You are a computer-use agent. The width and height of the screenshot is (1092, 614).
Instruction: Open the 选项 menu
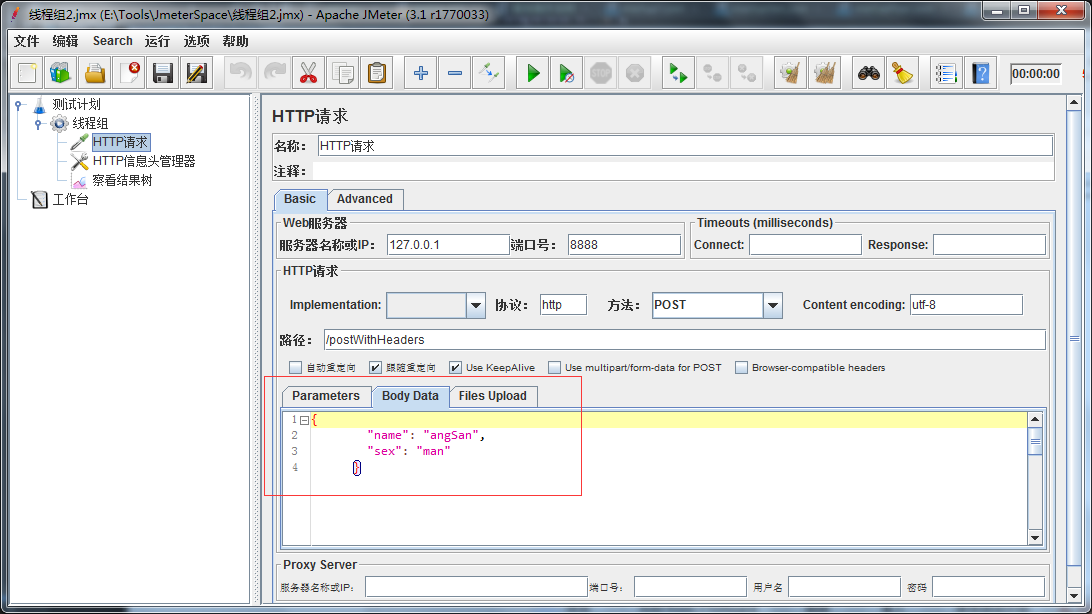tap(196, 41)
